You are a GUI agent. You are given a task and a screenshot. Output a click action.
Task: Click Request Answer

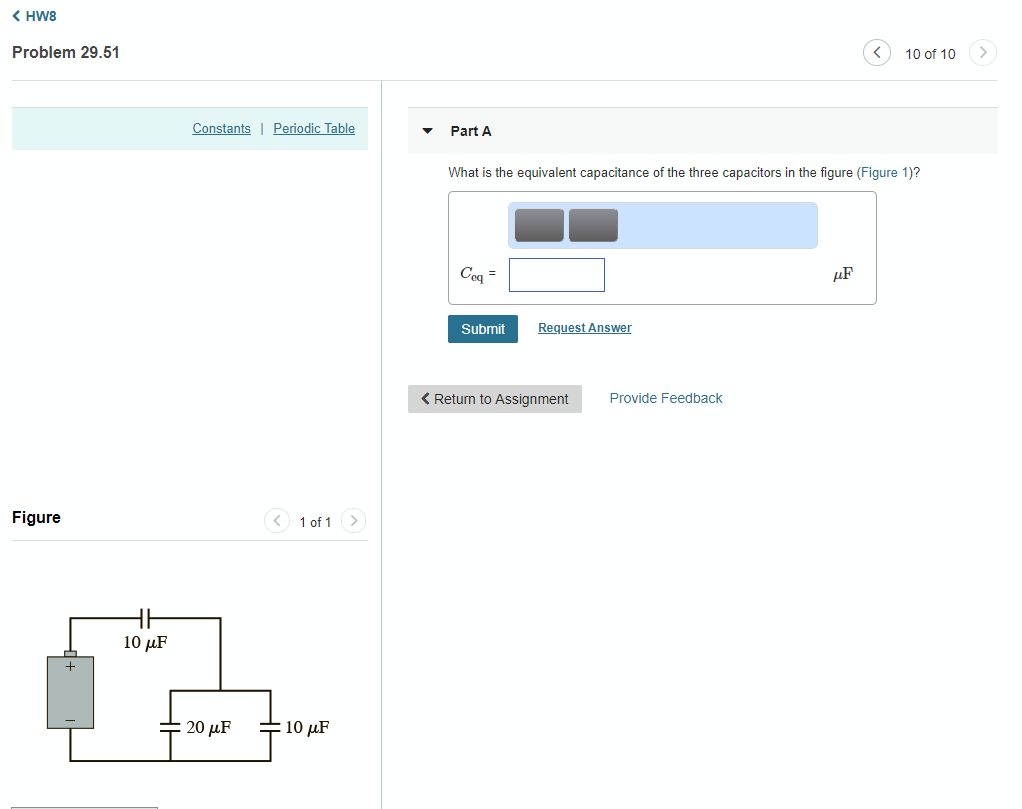584,327
